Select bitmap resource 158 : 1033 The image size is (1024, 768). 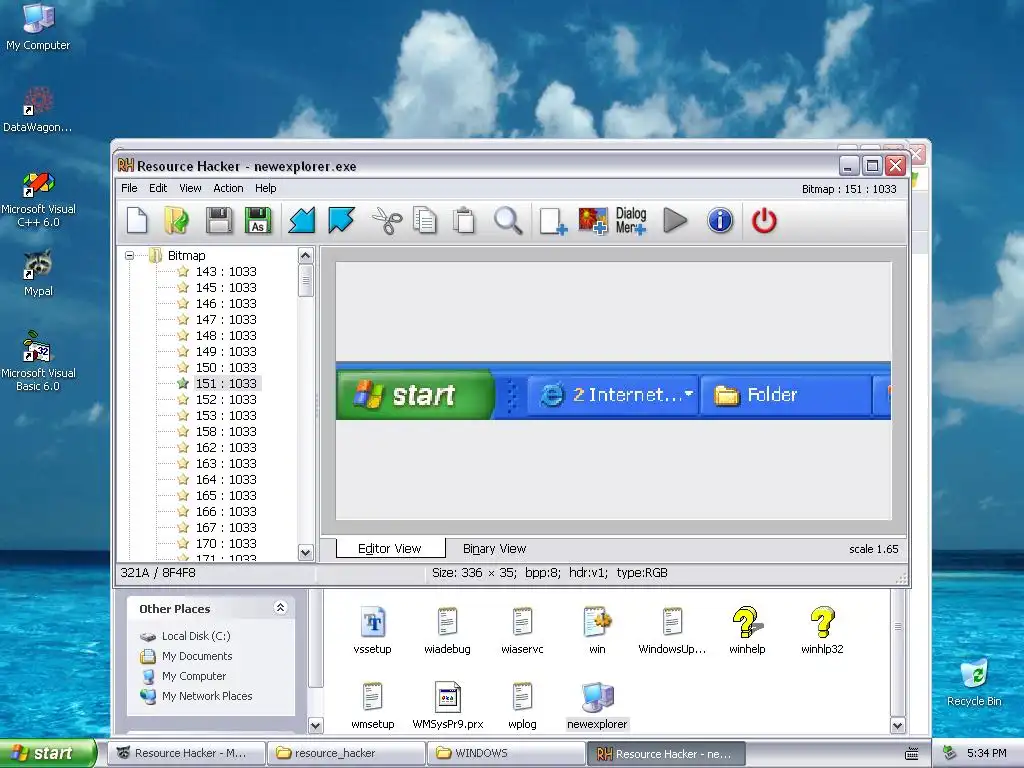226,432
